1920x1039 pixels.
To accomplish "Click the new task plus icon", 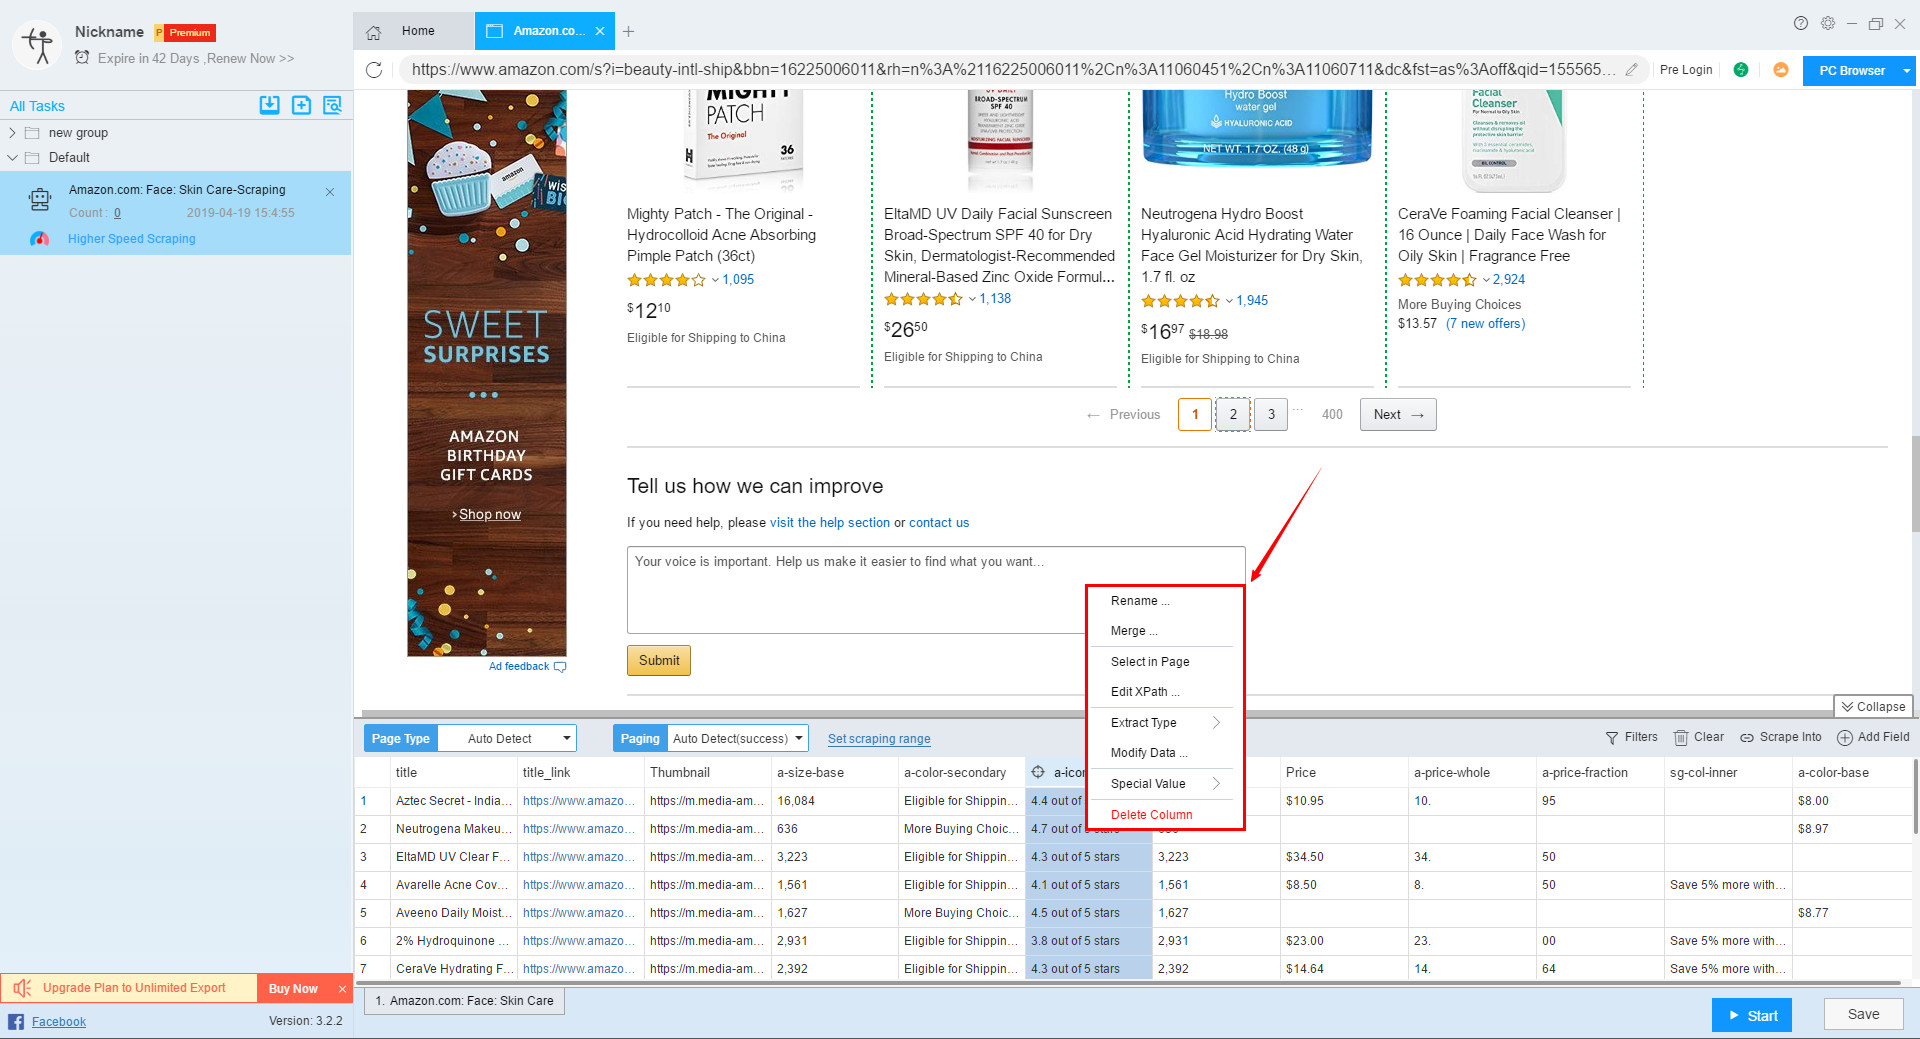I will coord(301,105).
